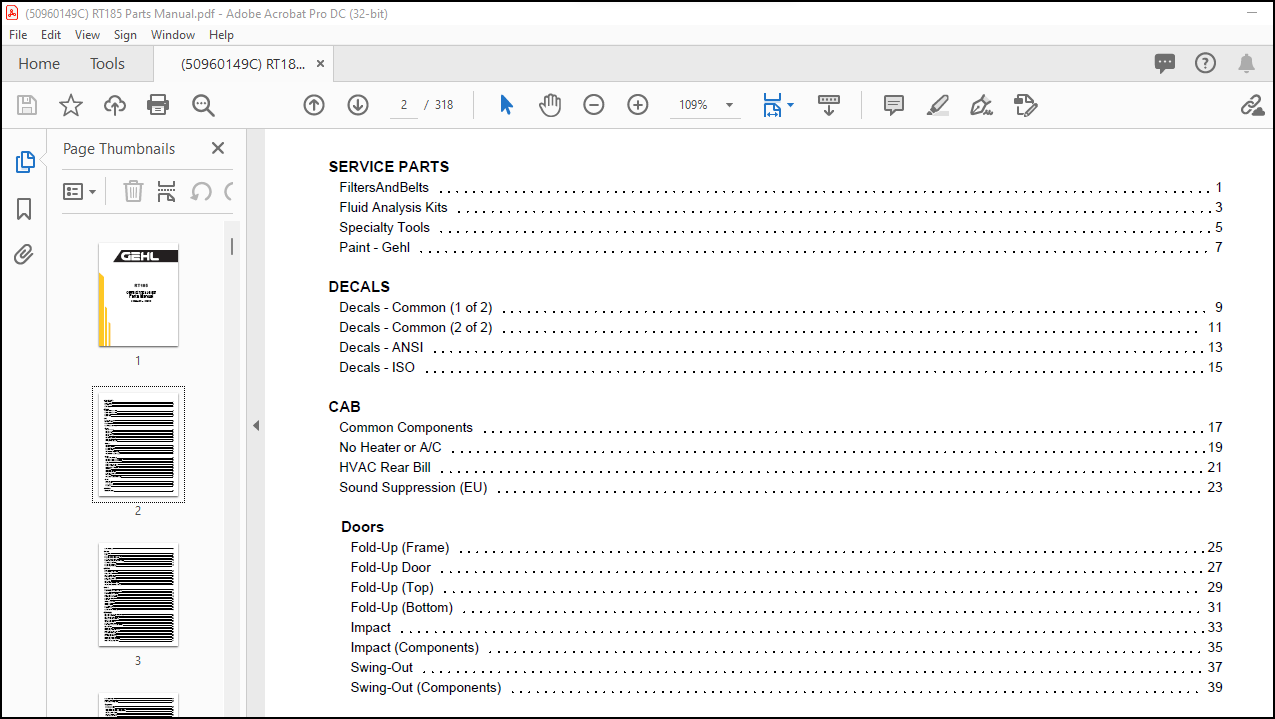This screenshot has width=1275, height=719.
Task: Open the notifications bell
Action: [1246, 63]
